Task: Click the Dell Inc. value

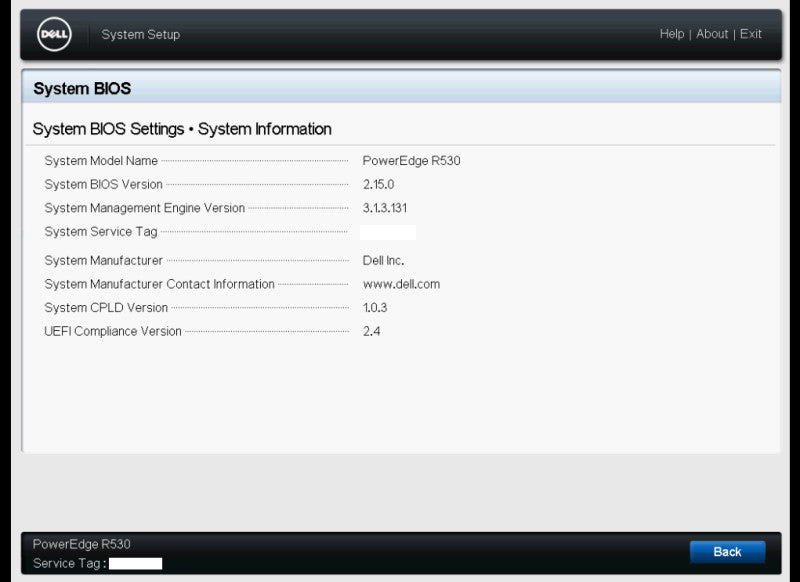Action: [x=383, y=261]
